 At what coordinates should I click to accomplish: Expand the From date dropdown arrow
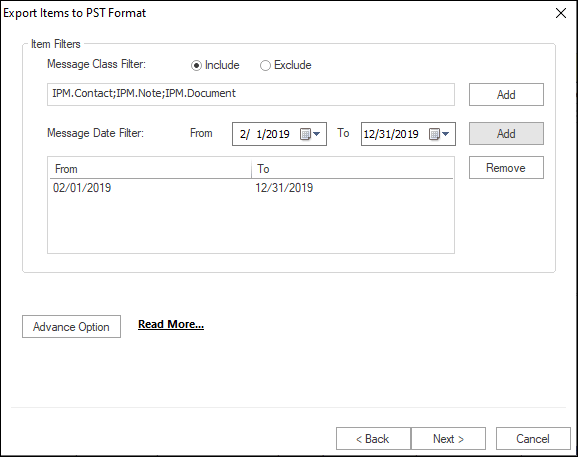(317, 134)
